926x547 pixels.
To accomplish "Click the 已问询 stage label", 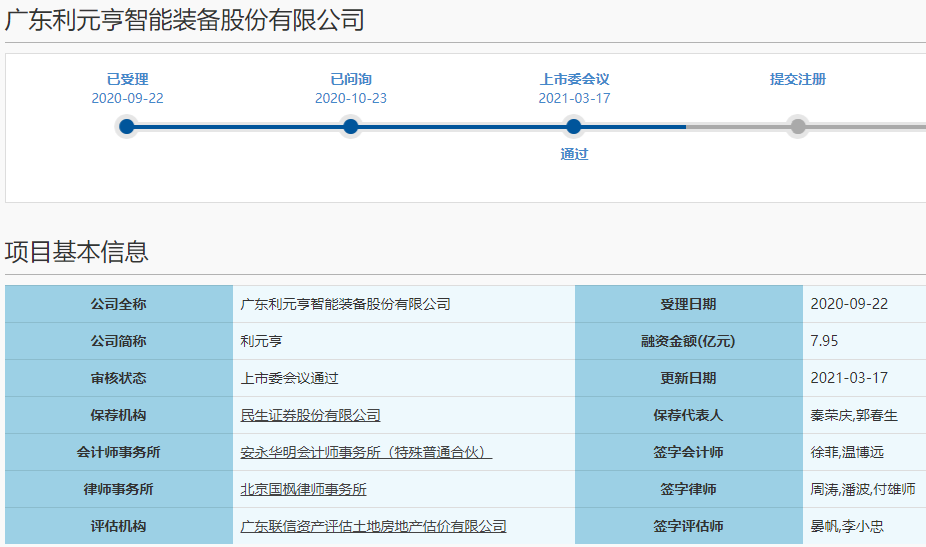I will (x=350, y=79).
